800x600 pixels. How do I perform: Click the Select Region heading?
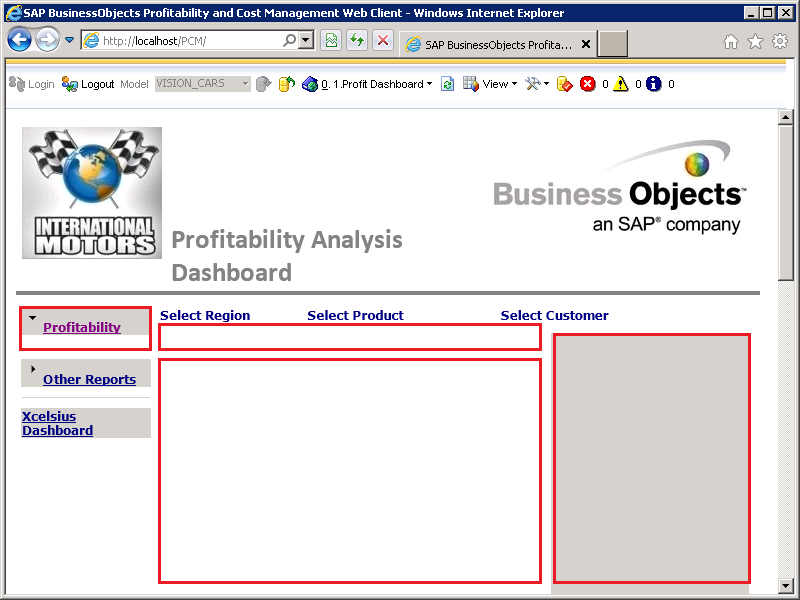point(205,316)
